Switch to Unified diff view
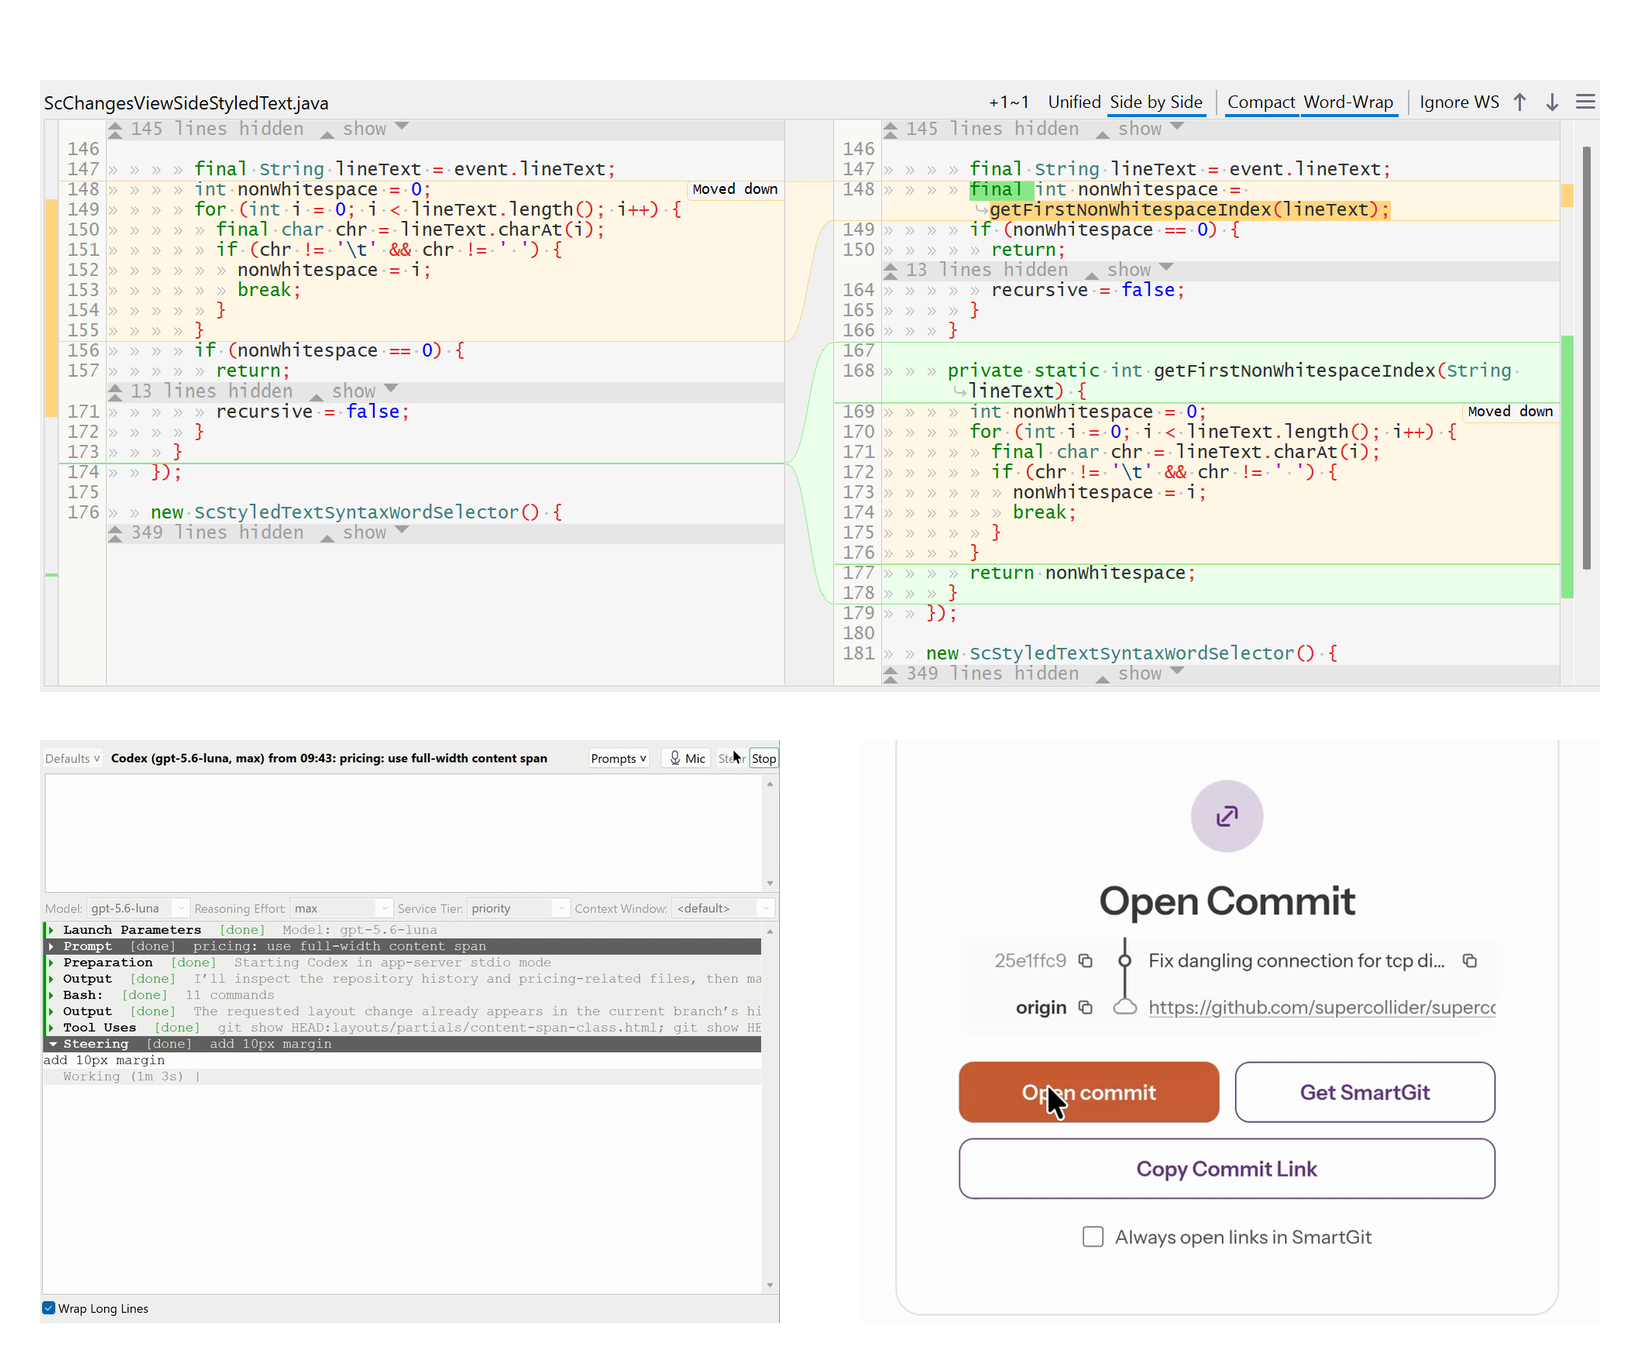 [x=1074, y=102]
